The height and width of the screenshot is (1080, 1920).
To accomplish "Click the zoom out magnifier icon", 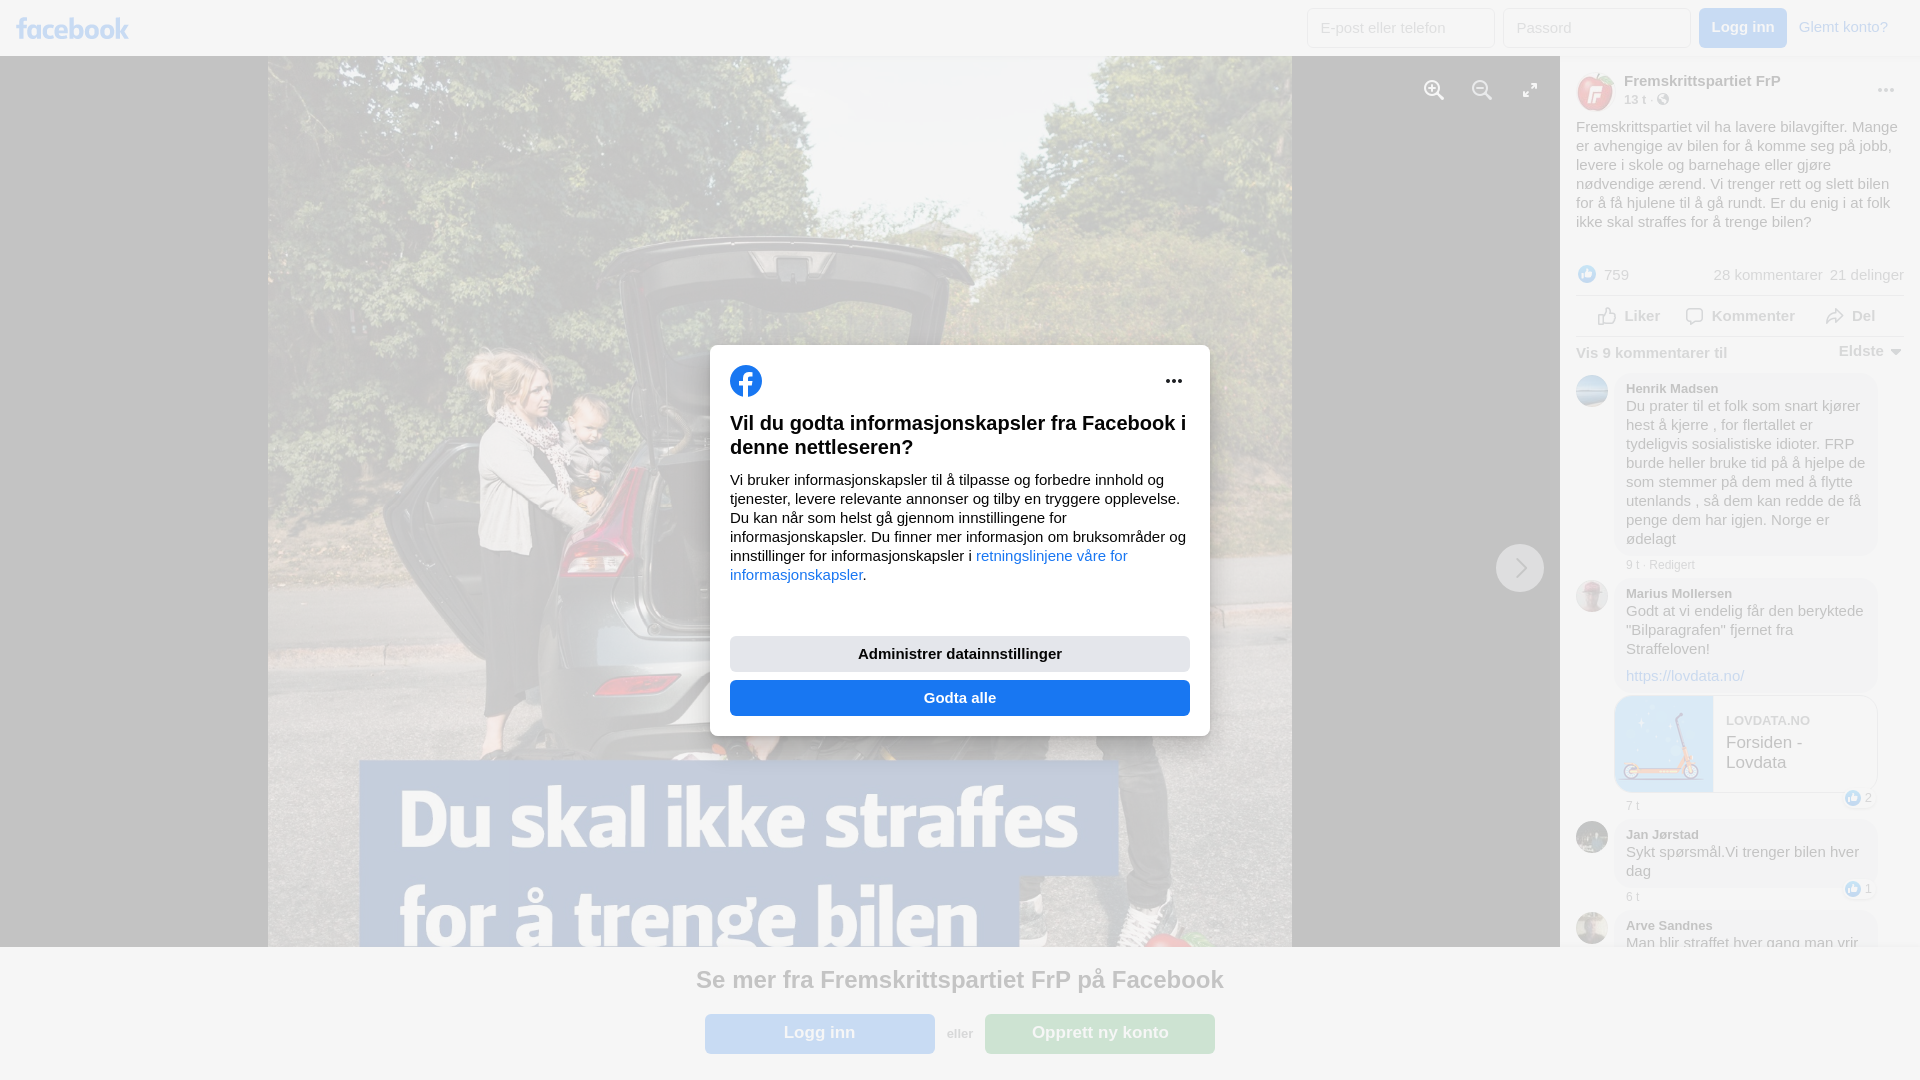I will pyautogui.click(x=1482, y=91).
